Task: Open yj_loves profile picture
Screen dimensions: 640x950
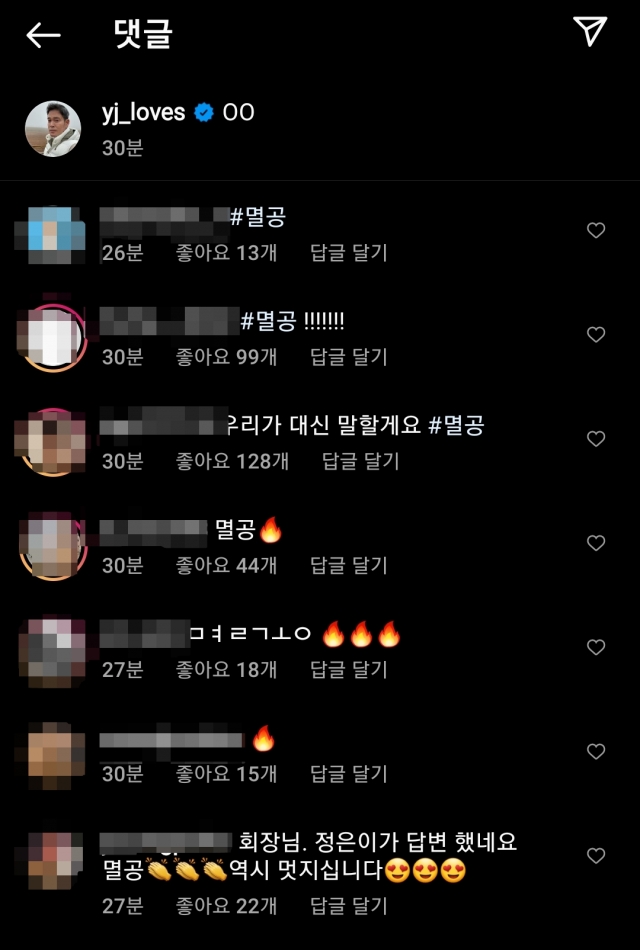Action: 53,128
